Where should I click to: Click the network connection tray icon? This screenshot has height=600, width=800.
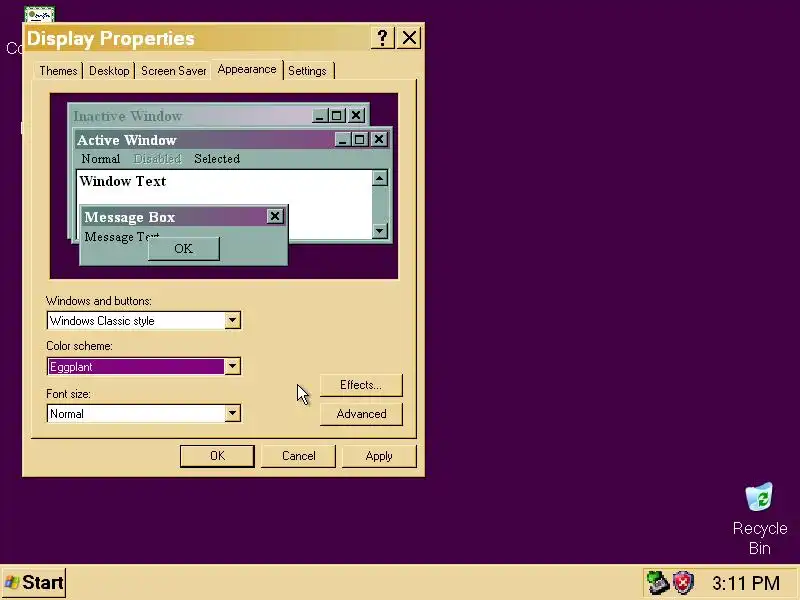point(658,583)
